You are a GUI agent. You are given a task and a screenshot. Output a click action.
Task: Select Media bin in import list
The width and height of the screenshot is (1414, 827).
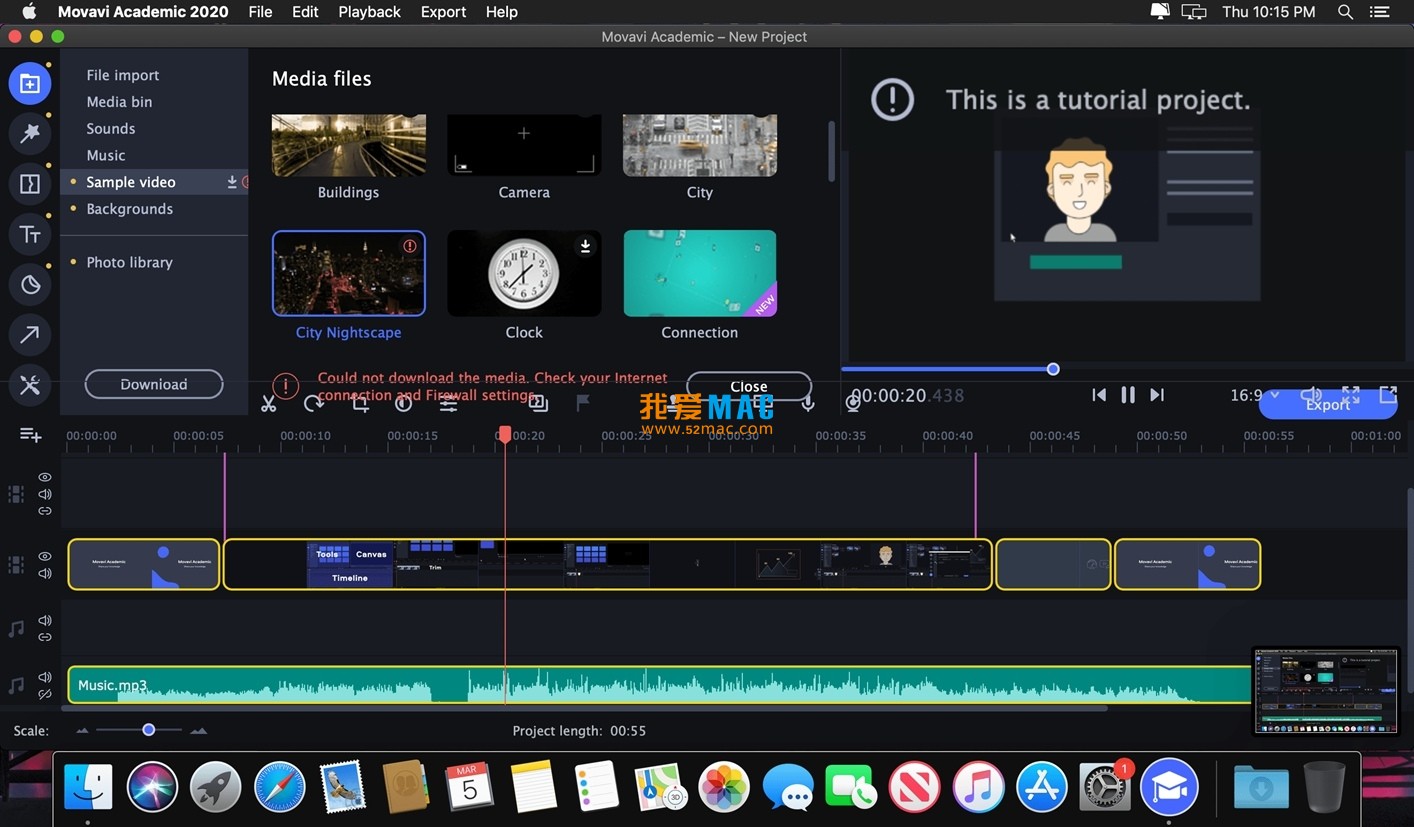click(x=154, y=102)
